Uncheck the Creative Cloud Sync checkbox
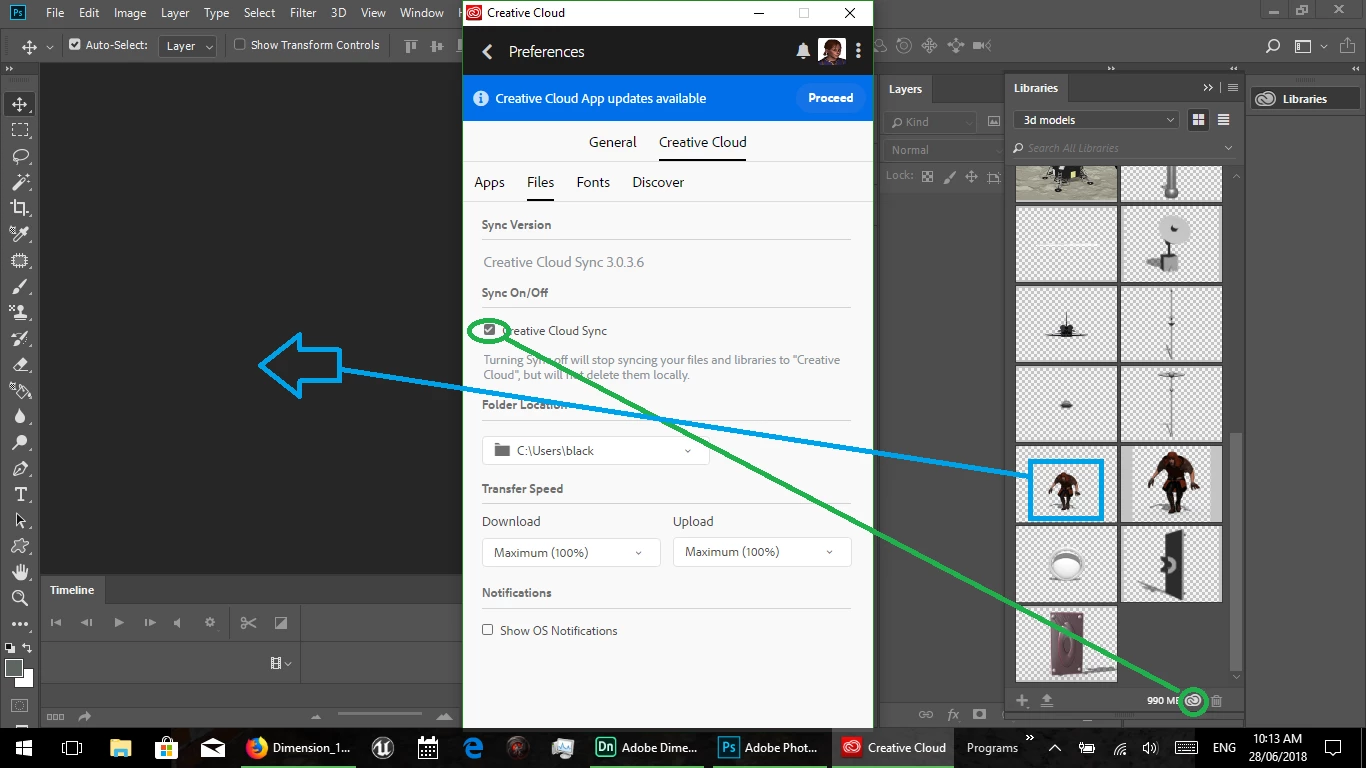 point(489,330)
